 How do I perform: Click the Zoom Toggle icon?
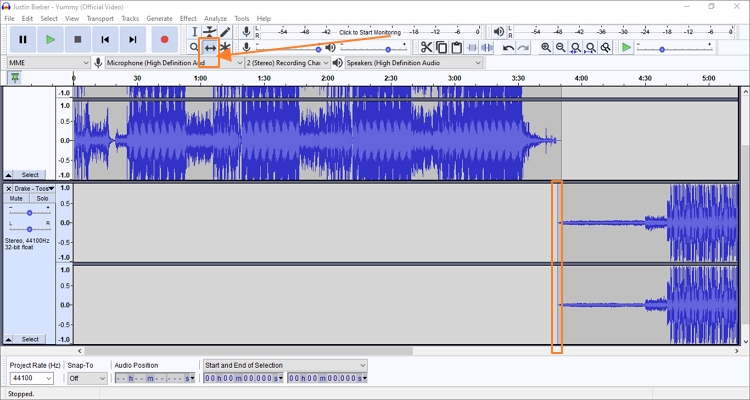click(606, 47)
